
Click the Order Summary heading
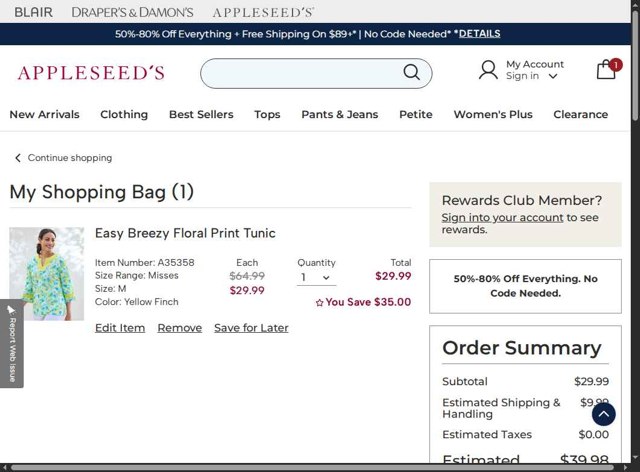[522, 348]
